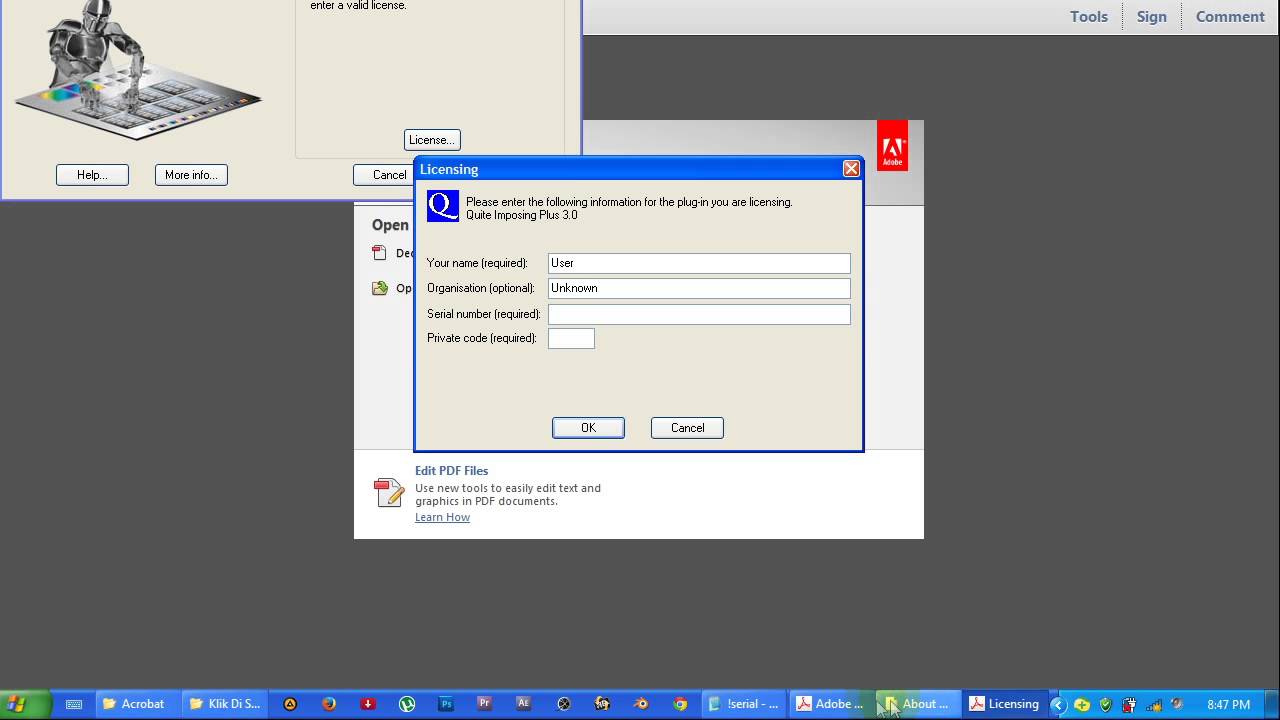Launch Photoshop from the taskbar
This screenshot has width=1280, height=720.
pyautogui.click(x=446, y=704)
